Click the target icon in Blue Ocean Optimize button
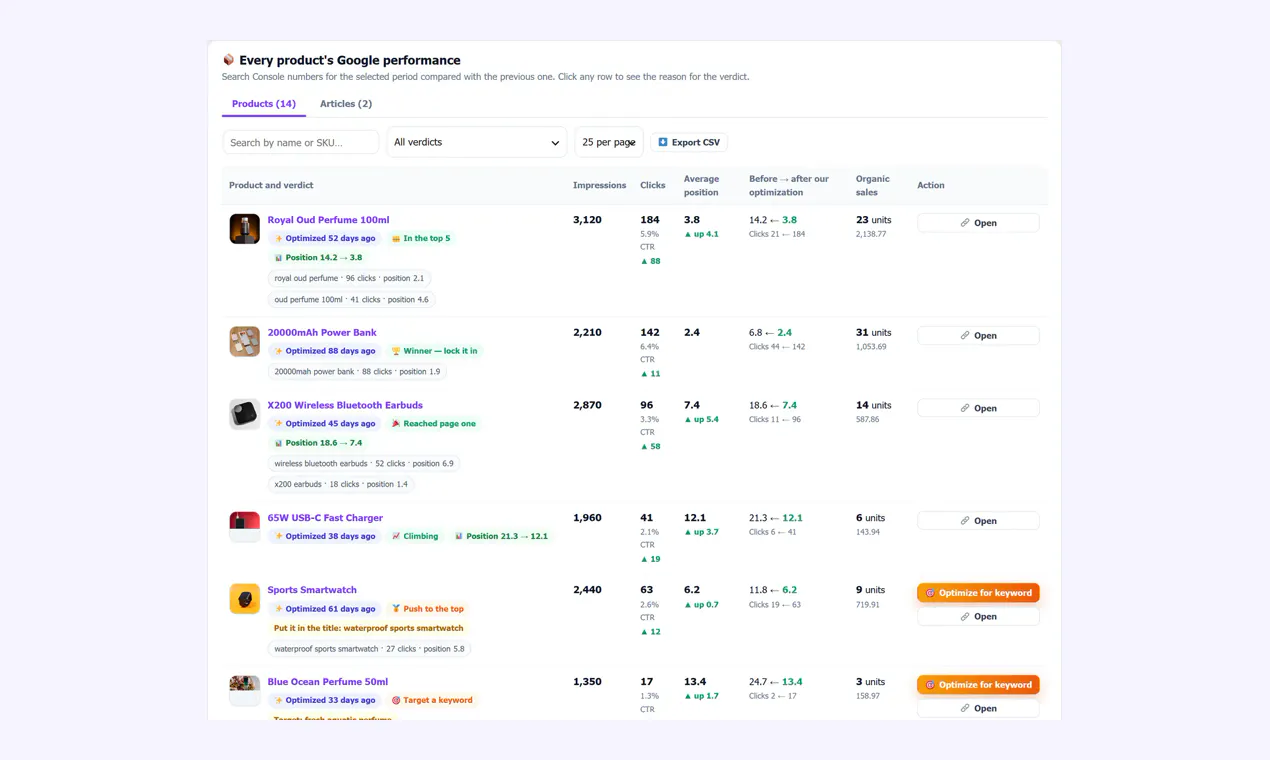Image resolution: width=1270 pixels, height=760 pixels. [930, 685]
